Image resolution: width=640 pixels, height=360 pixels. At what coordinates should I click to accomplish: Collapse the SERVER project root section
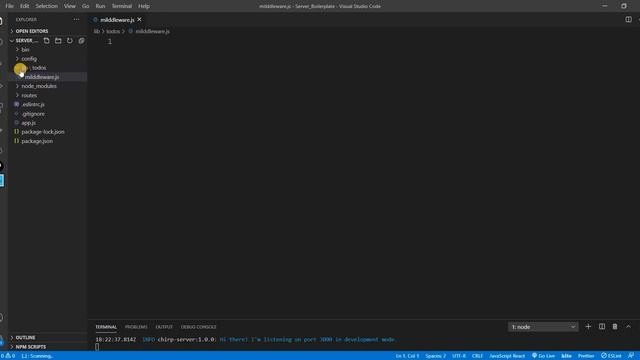[x=24, y=40]
